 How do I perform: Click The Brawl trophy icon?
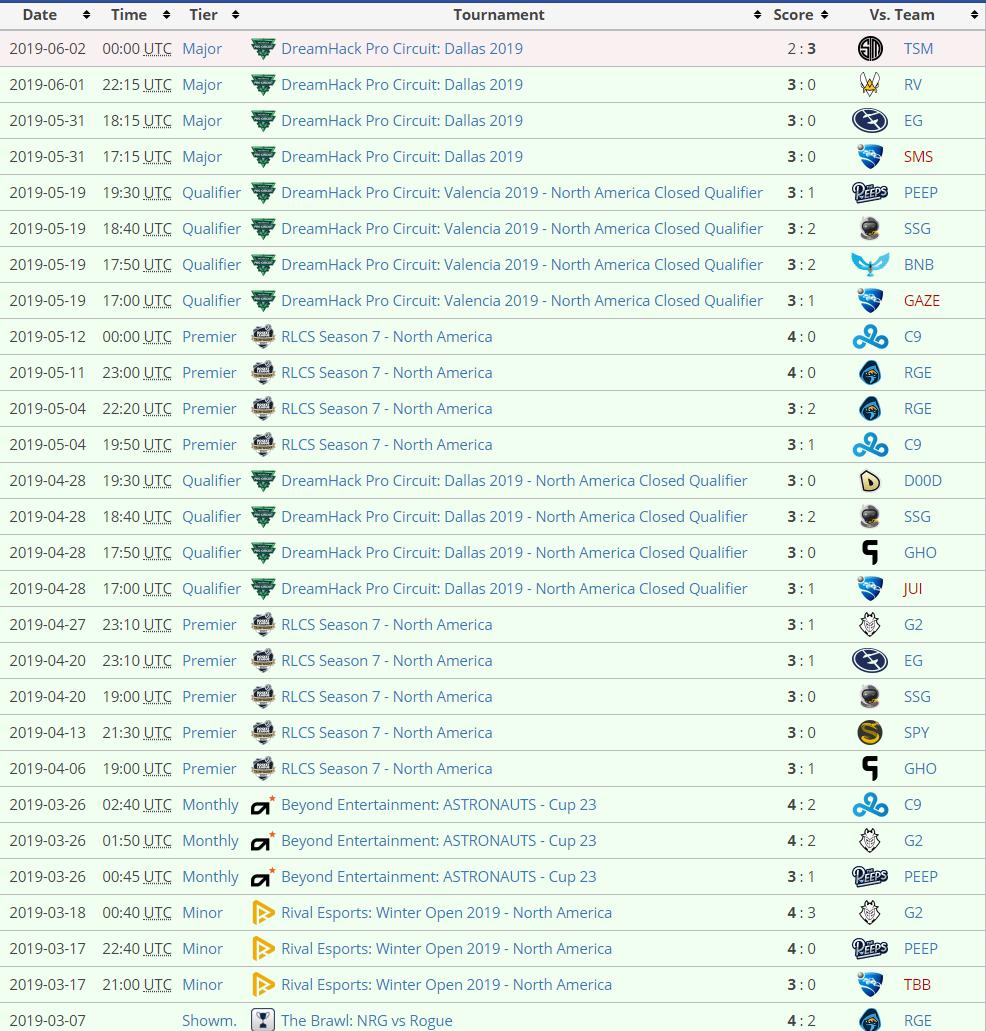[263, 1020]
